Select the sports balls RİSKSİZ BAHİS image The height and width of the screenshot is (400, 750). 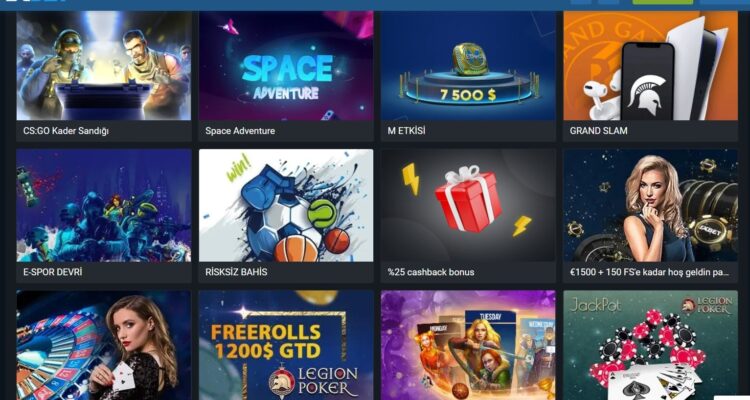pyautogui.click(x=286, y=205)
